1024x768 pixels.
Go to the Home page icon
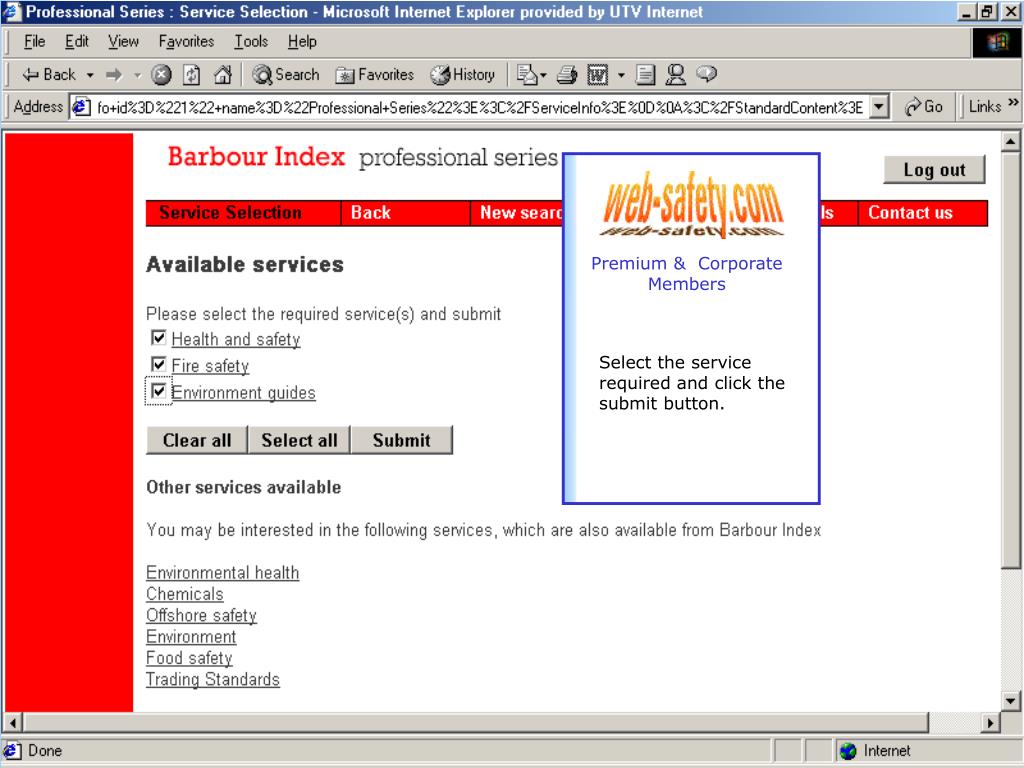point(223,75)
